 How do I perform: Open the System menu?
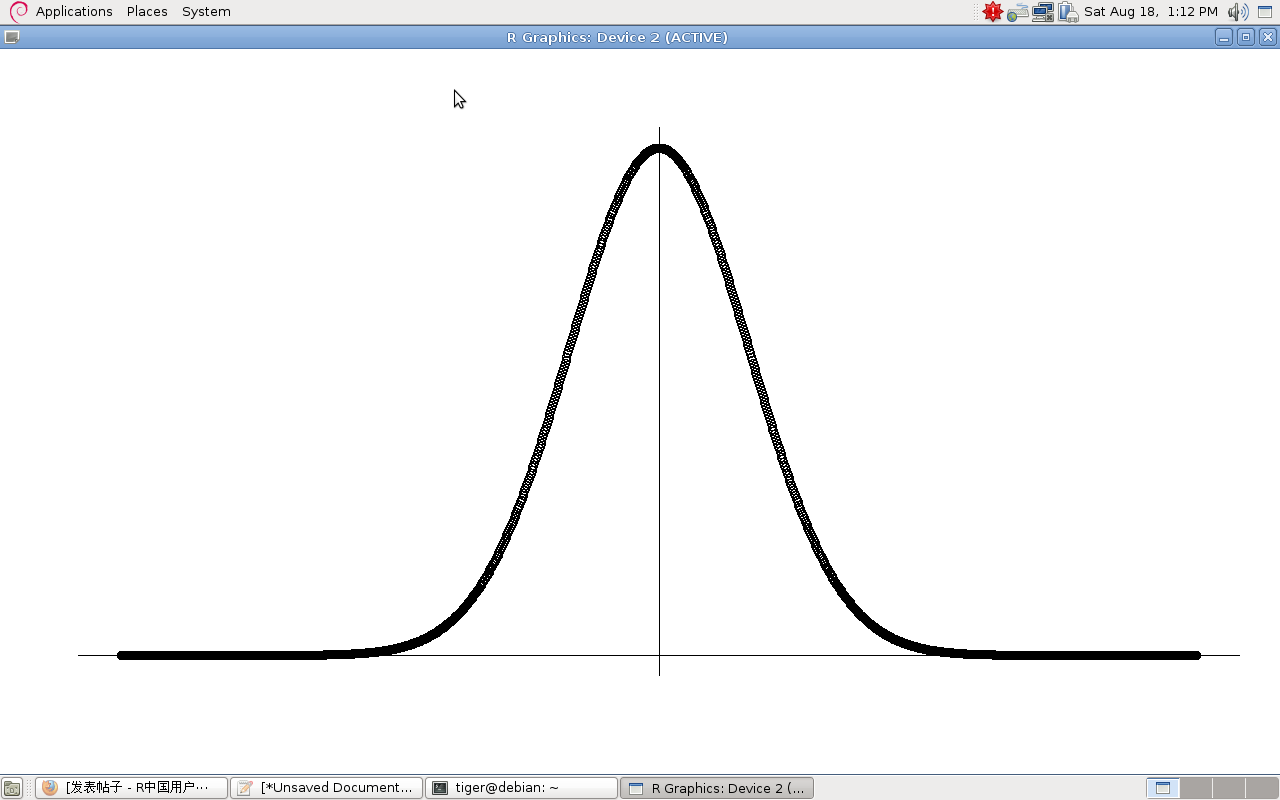pos(206,12)
